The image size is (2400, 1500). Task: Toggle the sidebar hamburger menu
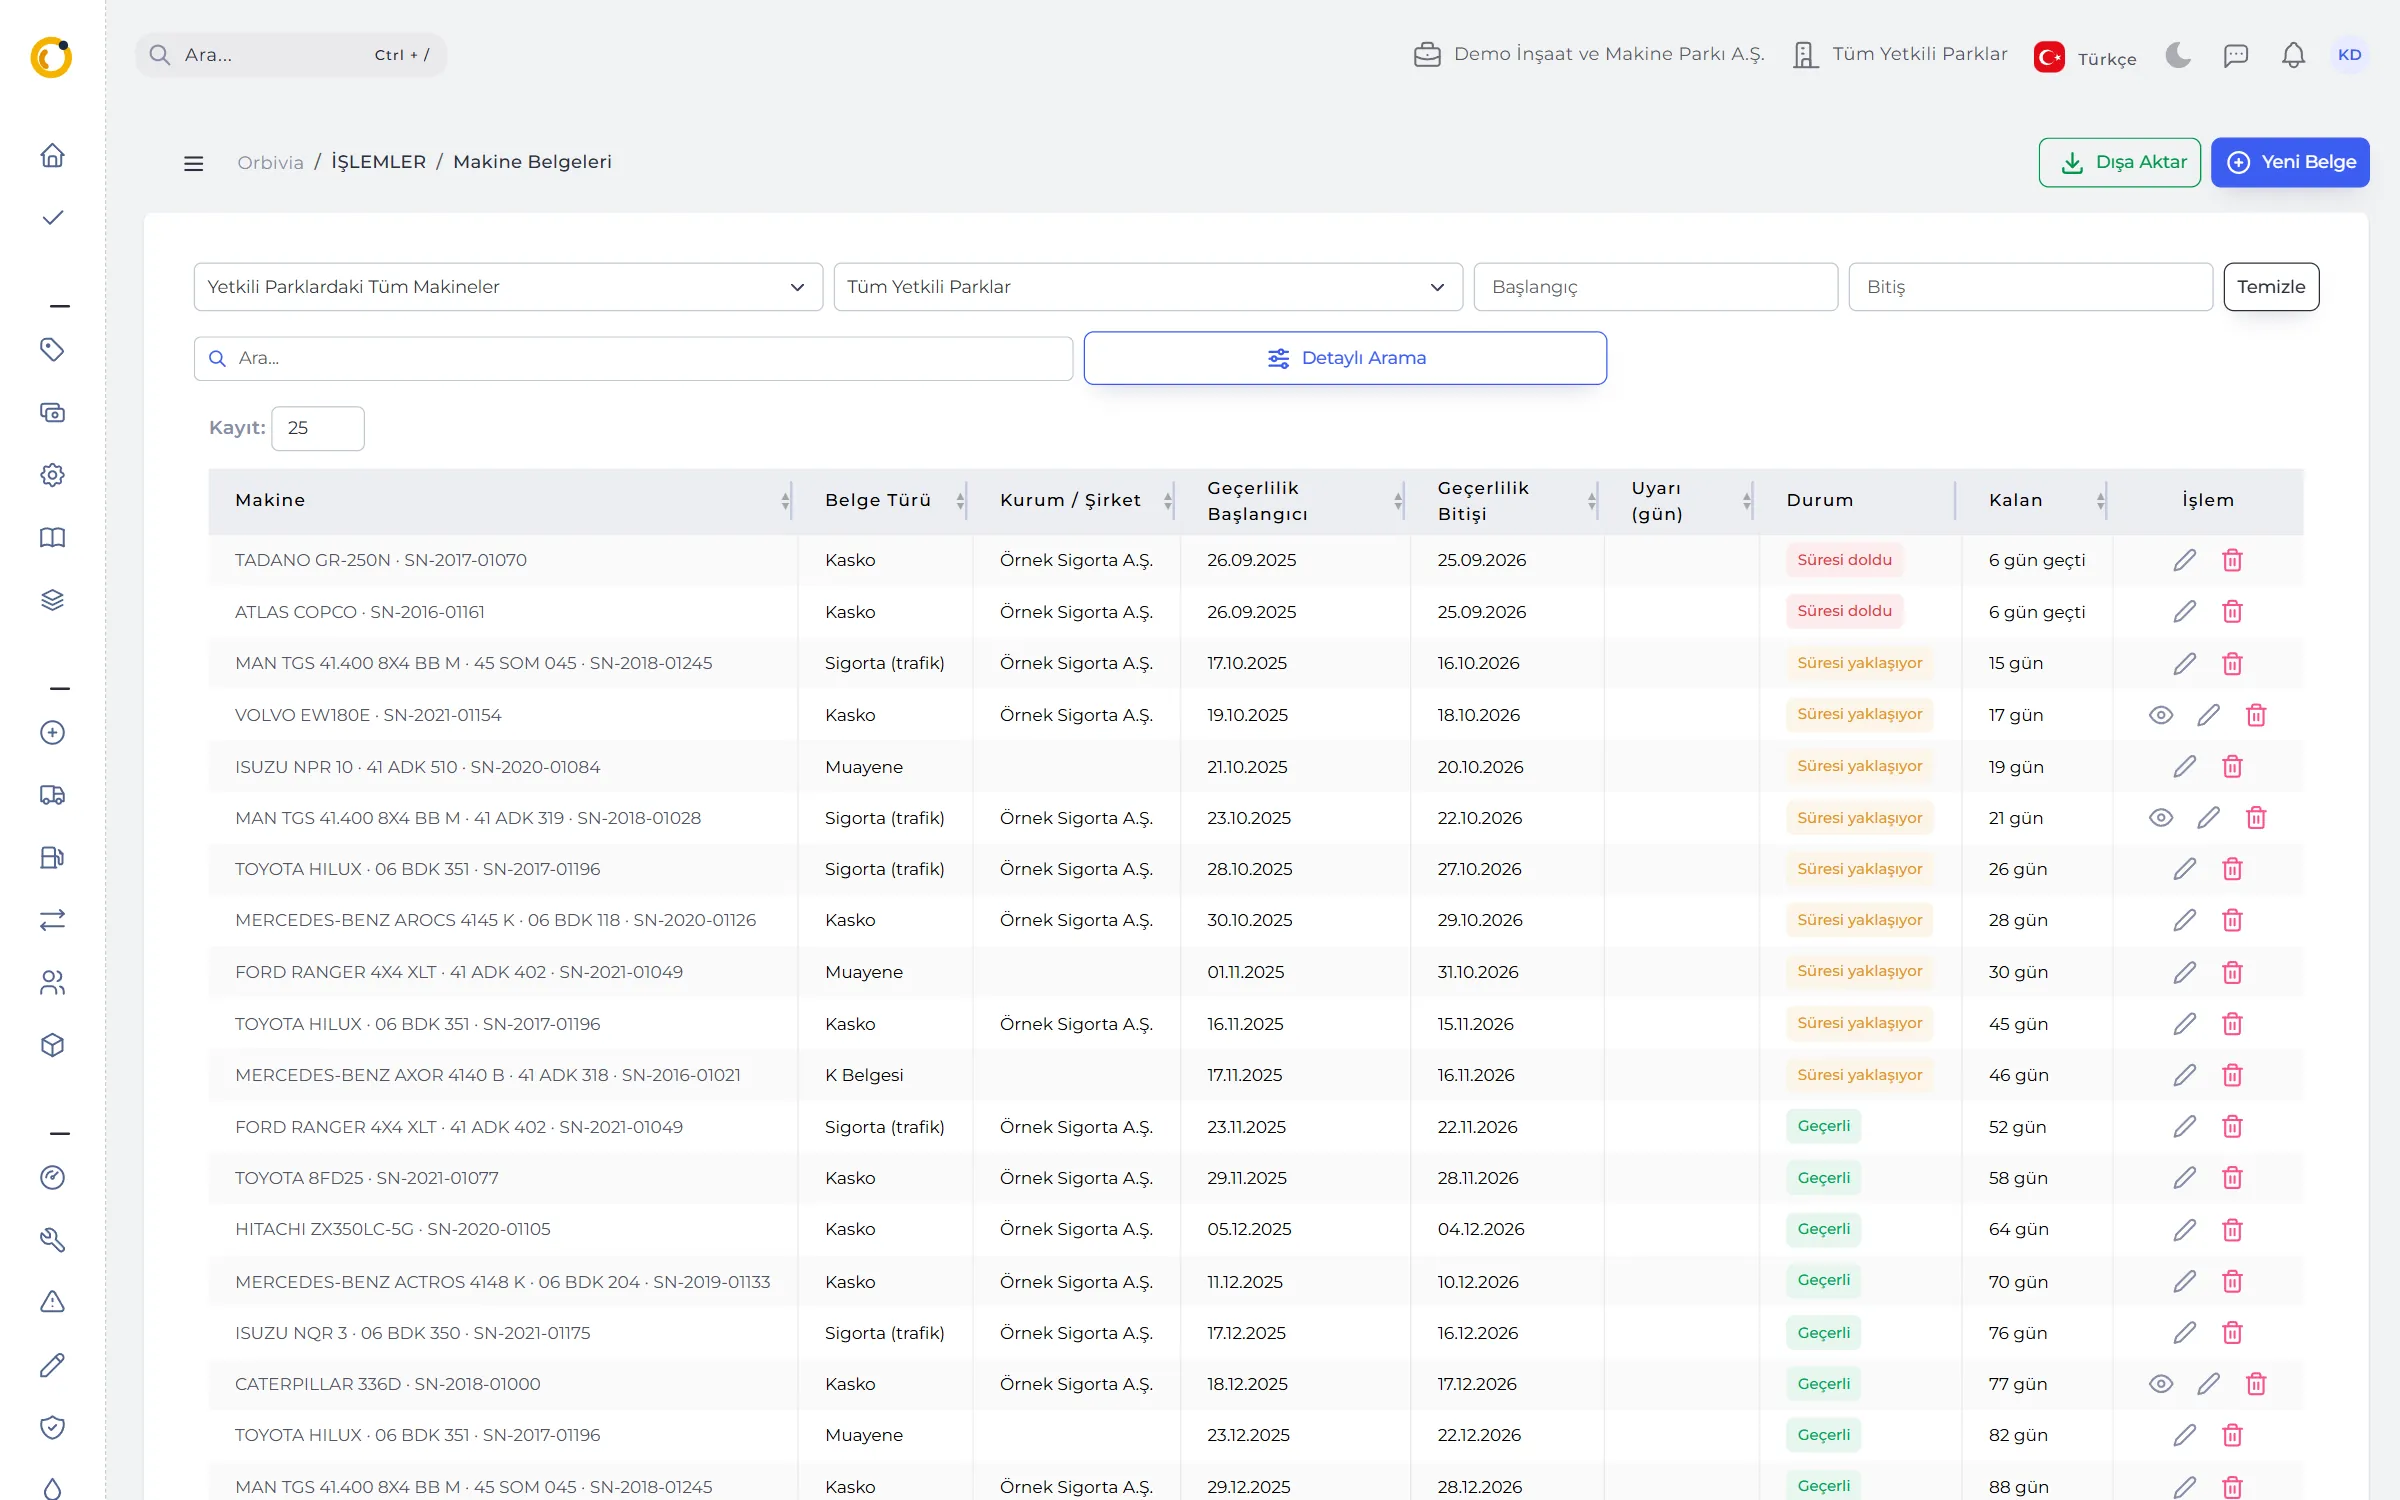(x=193, y=163)
